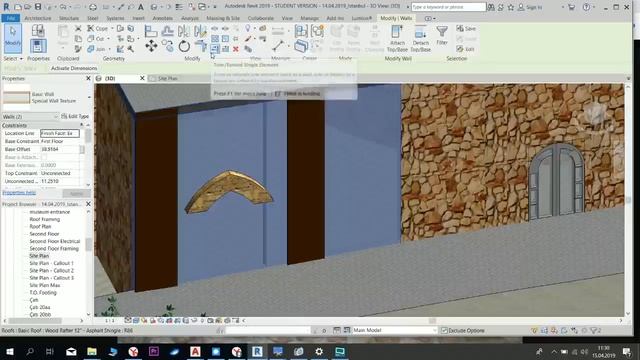
Task: Switch to the Collaborate ribbon tab
Action: coord(260,18)
